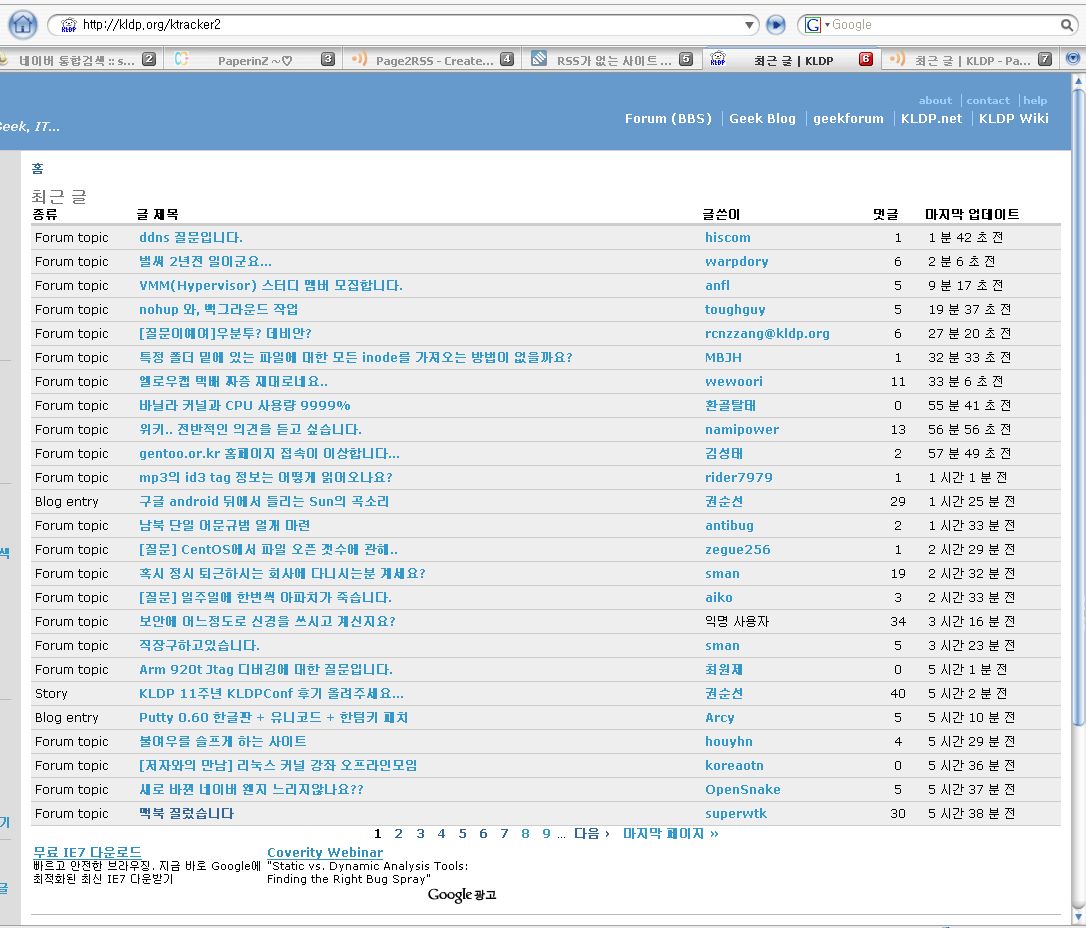Switch to the PaperinZ tab
1086x928 pixels.
pyautogui.click(x=254, y=60)
